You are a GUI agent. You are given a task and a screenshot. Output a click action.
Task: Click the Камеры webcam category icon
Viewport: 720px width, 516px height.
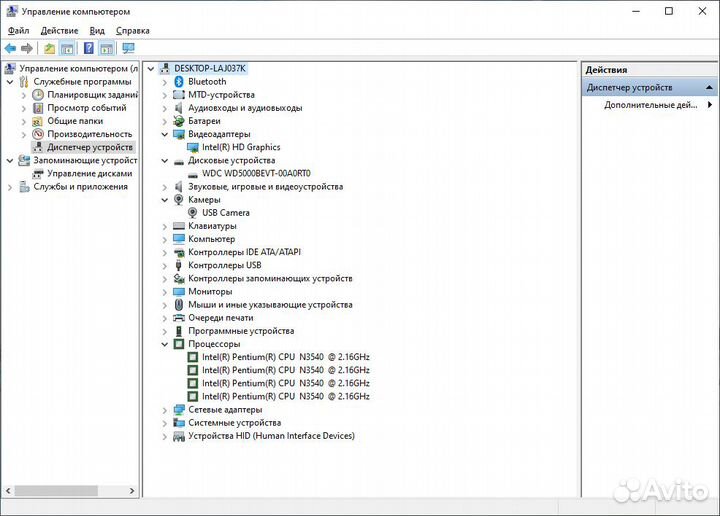click(179, 200)
